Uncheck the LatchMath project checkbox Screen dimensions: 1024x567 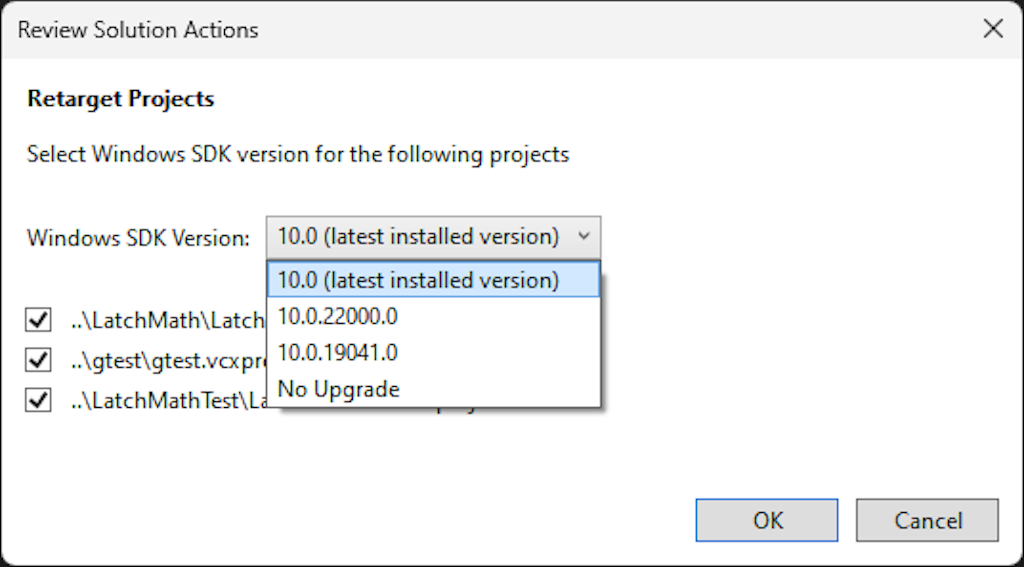(38, 320)
